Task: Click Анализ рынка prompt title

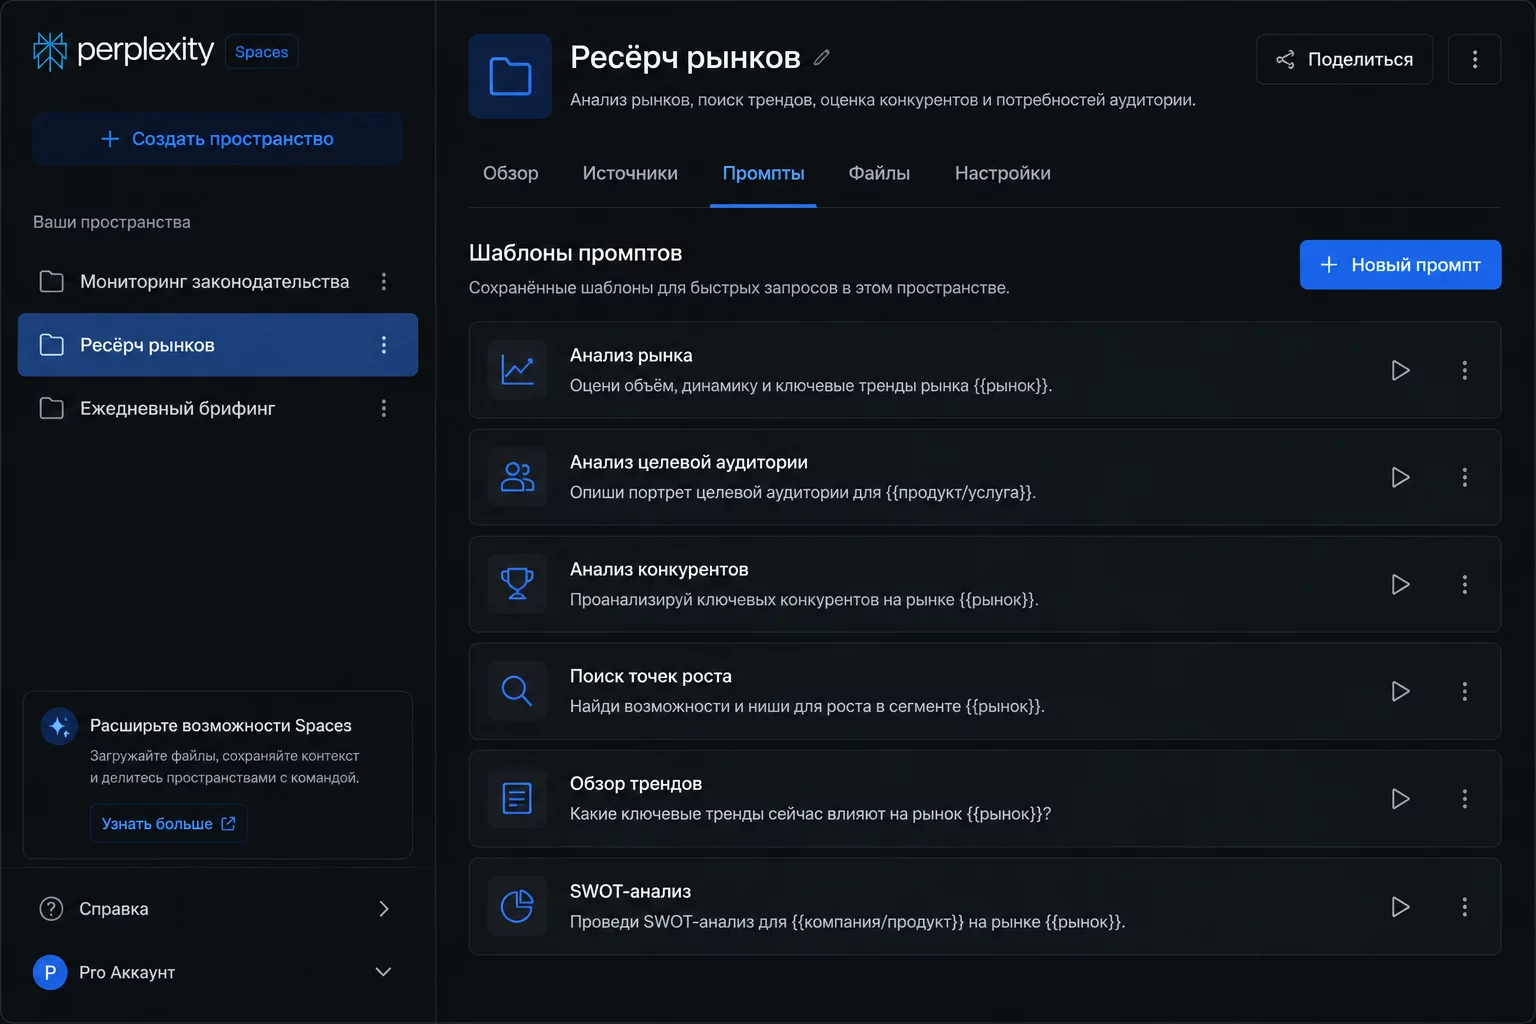Action: [x=631, y=356]
